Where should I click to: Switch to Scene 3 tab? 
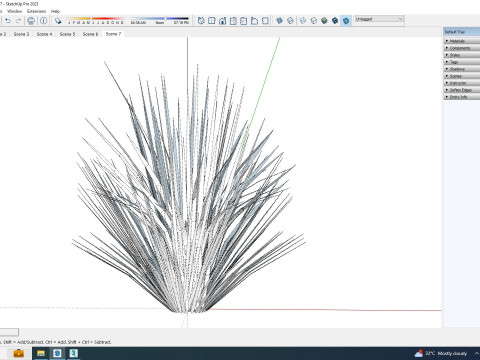click(x=21, y=34)
